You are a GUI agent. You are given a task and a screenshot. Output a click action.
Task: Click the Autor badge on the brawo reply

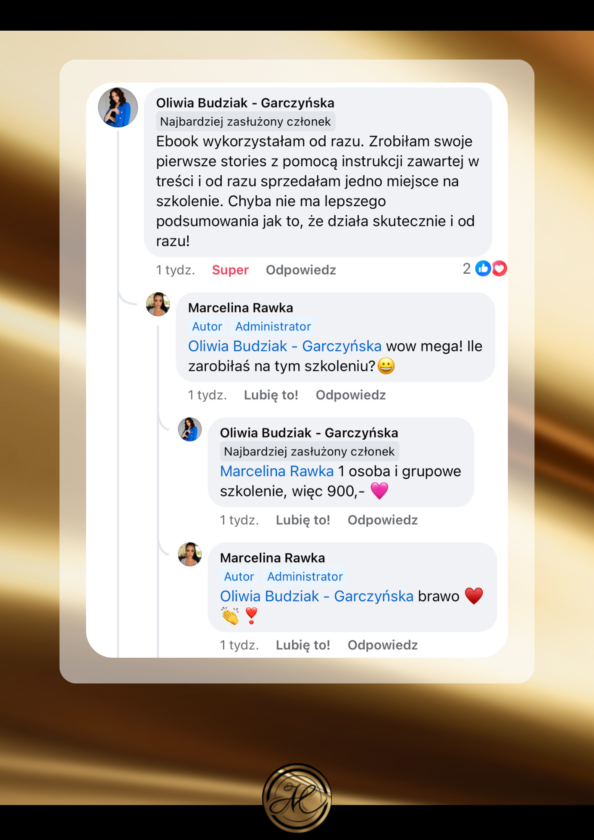[x=239, y=576]
